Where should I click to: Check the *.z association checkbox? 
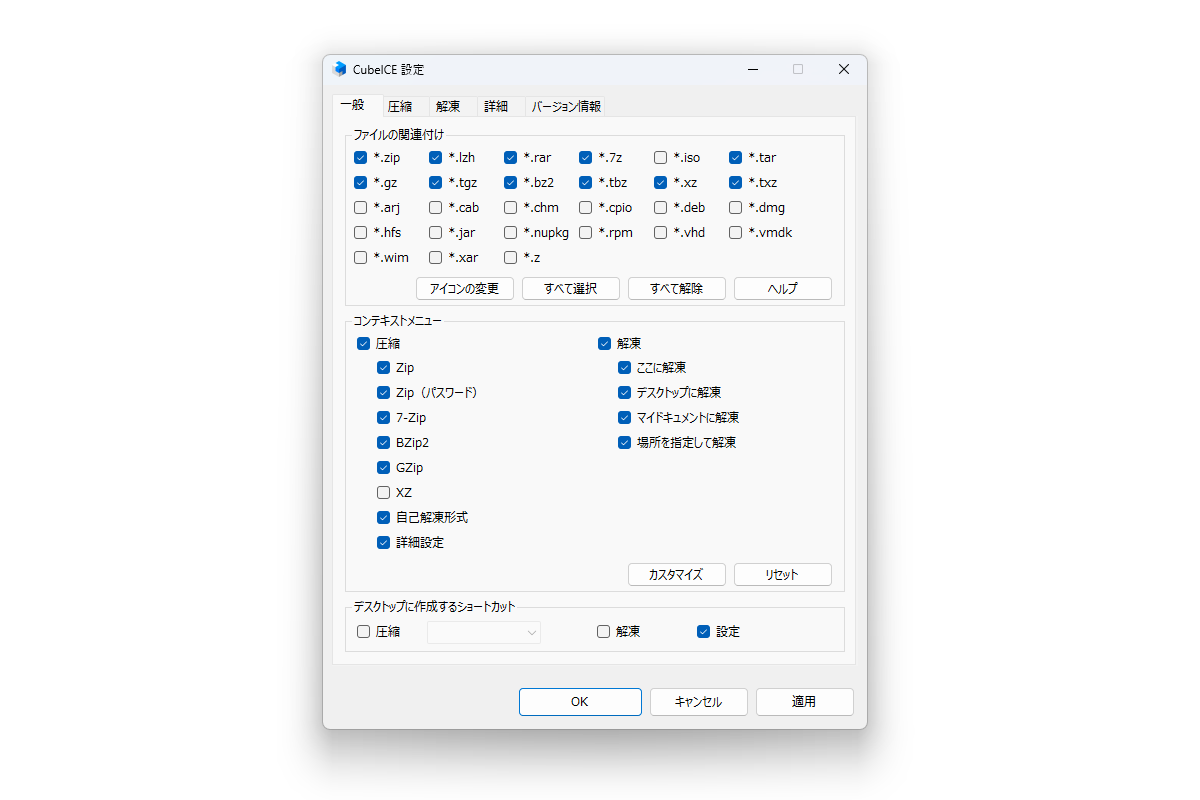tap(510, 257)
